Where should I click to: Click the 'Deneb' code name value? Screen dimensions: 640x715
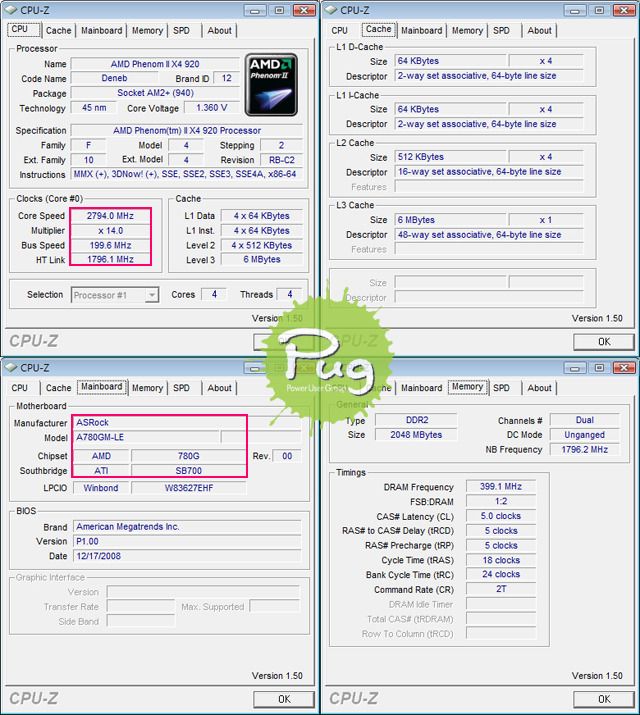pos(114,78)
